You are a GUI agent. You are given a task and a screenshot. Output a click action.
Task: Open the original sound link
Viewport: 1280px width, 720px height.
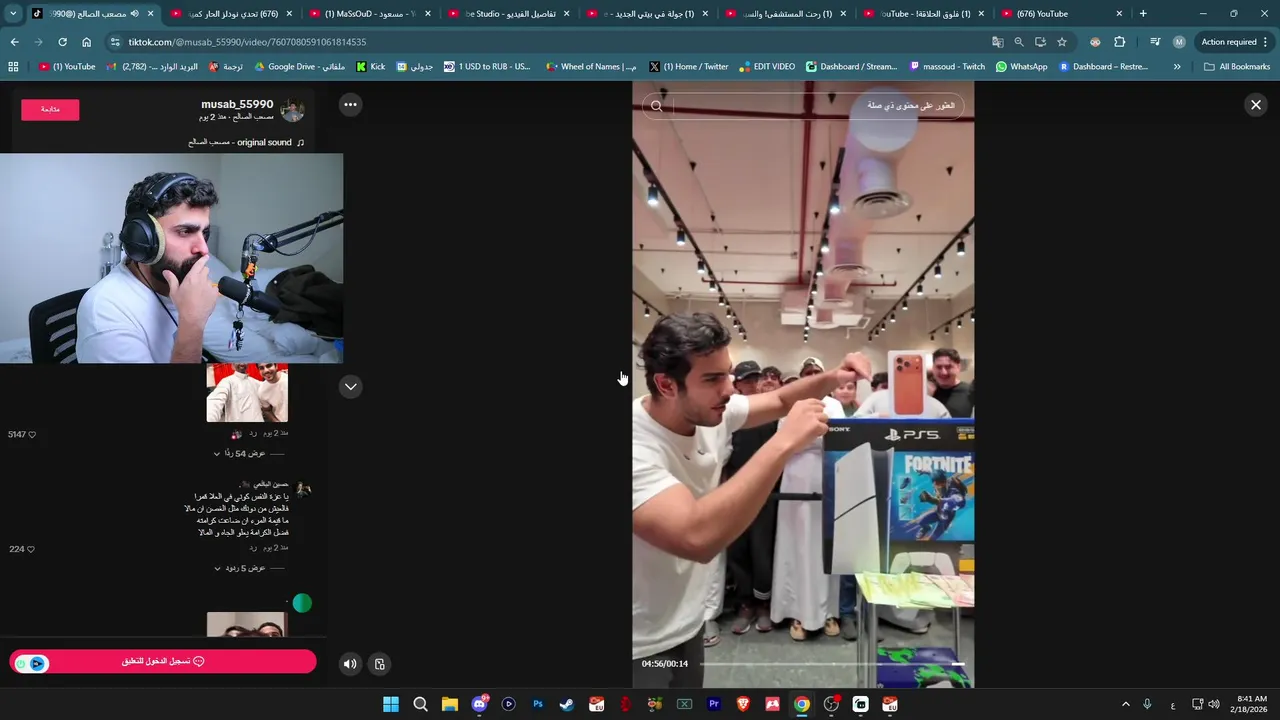click(246, 142)
